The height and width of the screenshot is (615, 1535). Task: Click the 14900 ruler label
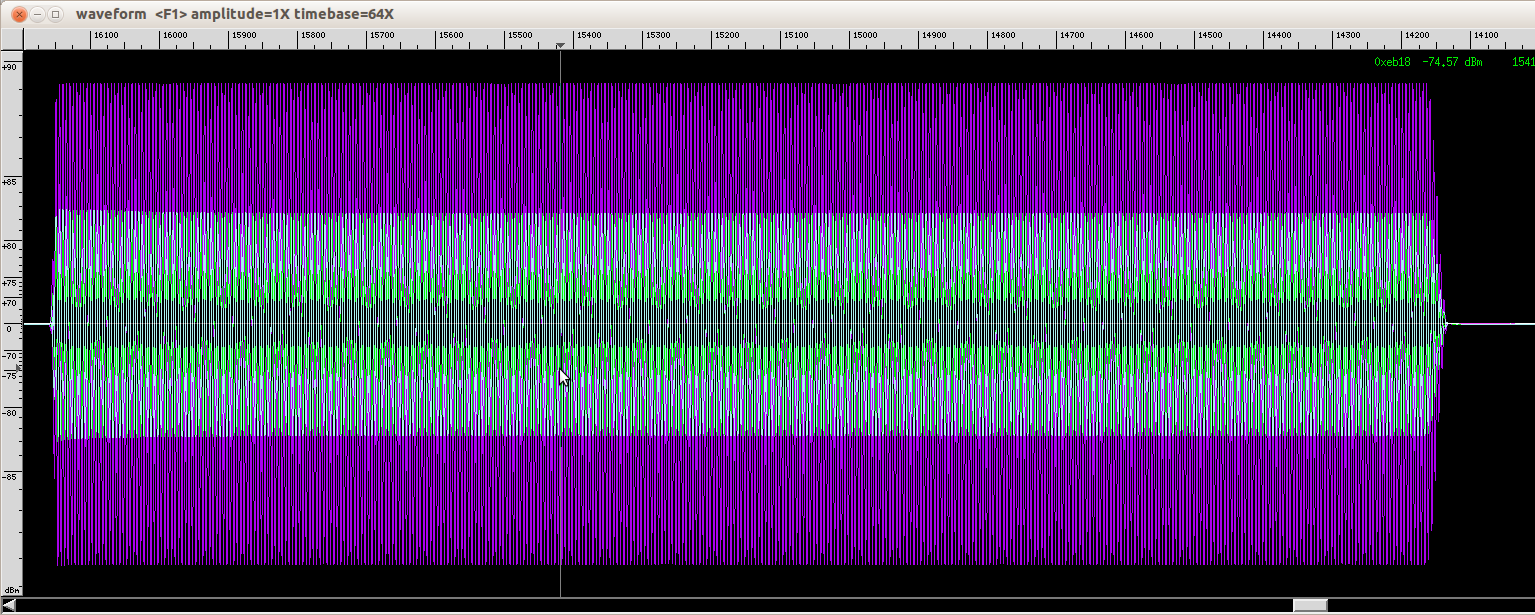tap(933, 36)
